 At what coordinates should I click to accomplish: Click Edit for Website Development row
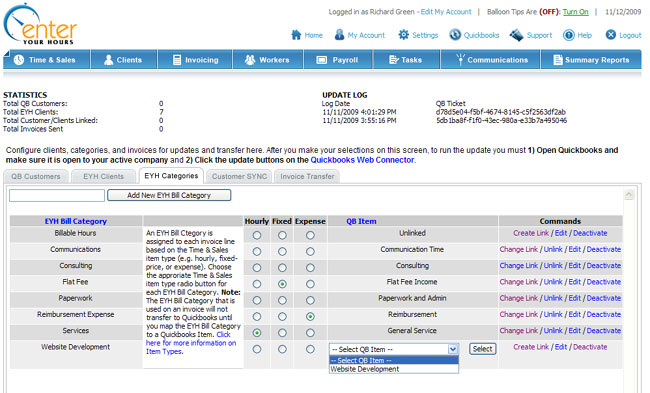pyautogui.click(x=561, y=347)
